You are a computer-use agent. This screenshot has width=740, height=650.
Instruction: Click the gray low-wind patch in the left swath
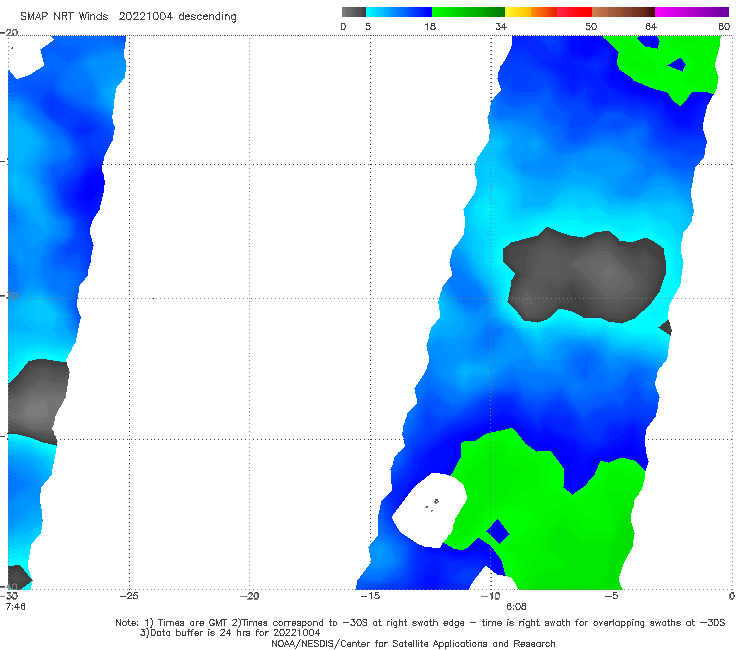pyautogui.click(x=37, y=401)
